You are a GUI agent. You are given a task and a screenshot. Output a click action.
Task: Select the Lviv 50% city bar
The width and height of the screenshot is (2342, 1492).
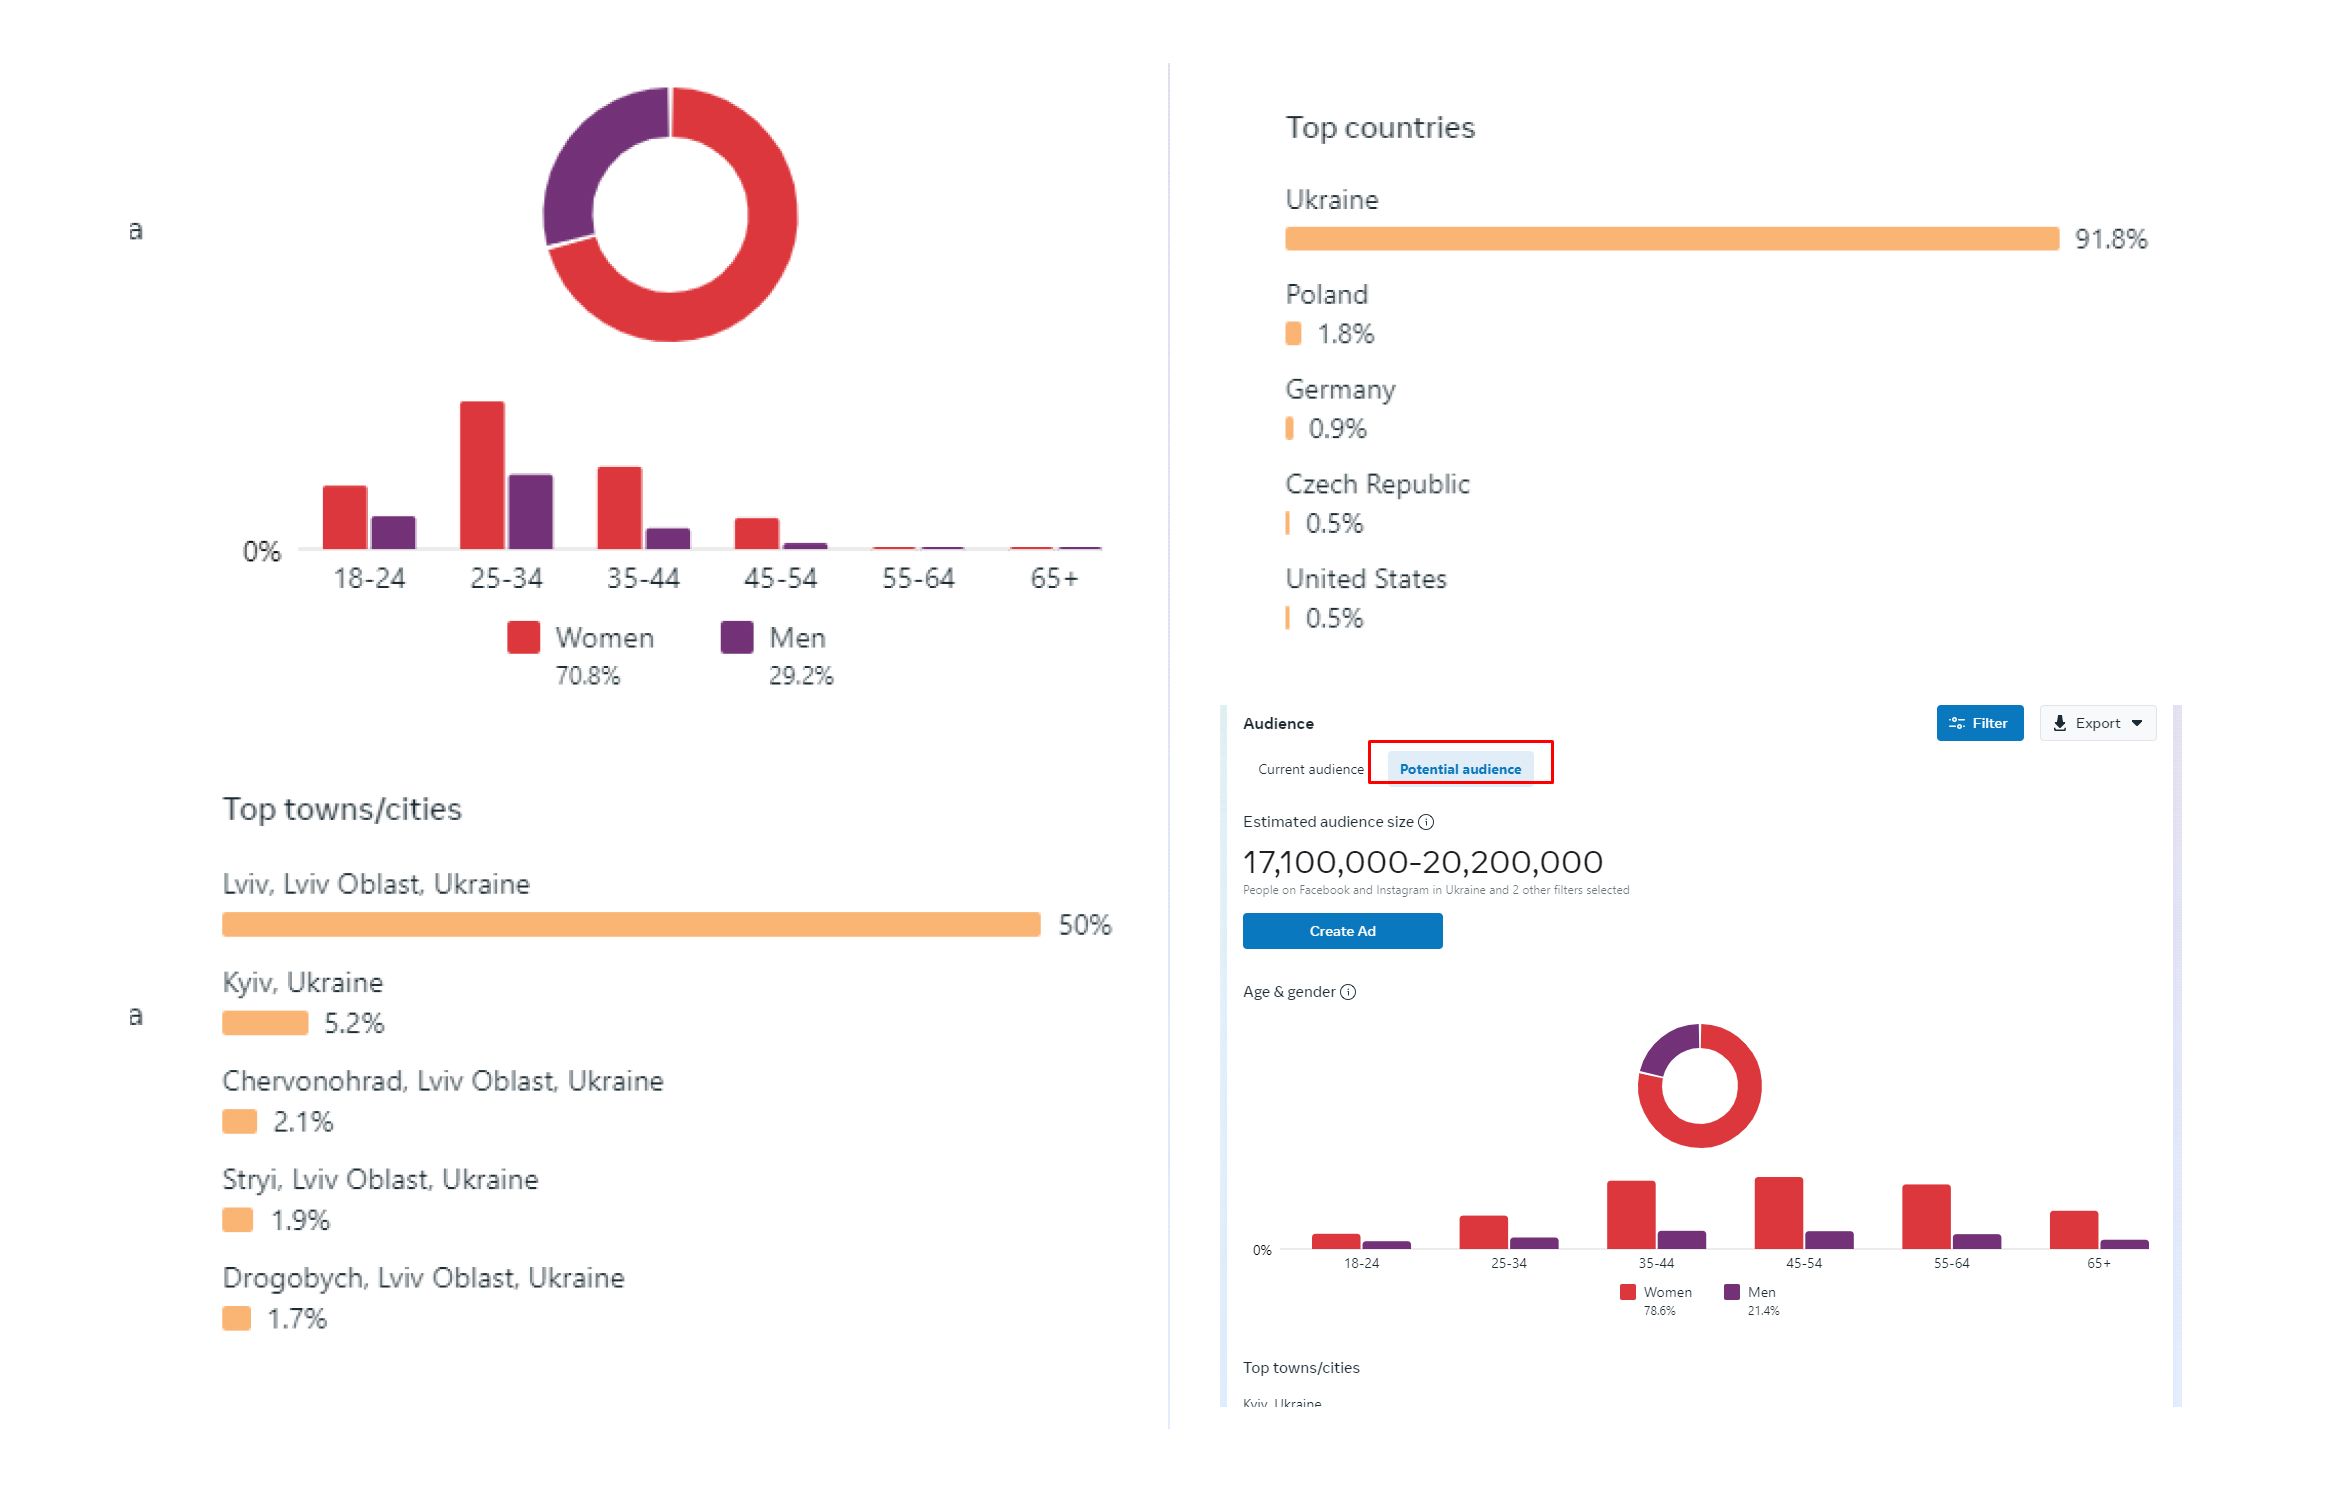[631, 924]
